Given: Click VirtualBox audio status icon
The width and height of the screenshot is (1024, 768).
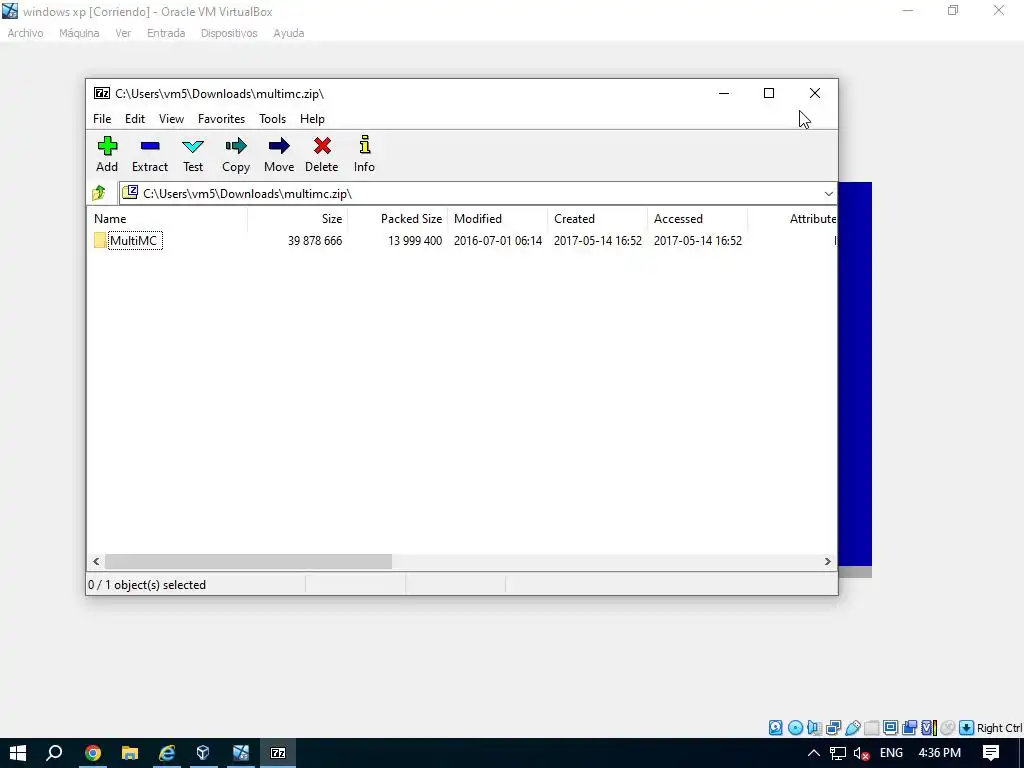Looking at the screenshot, I should (814, 728).
